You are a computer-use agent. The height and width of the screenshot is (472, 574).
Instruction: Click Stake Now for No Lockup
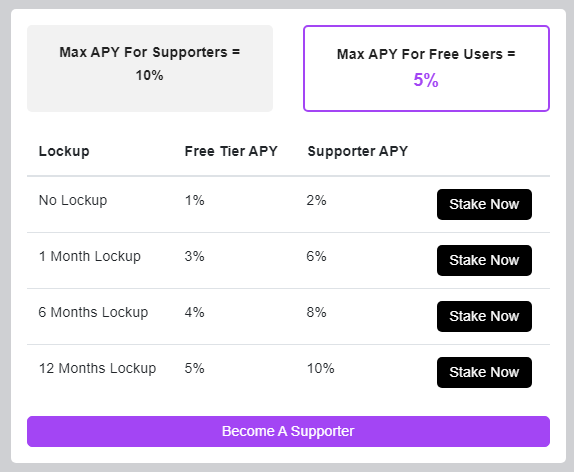(x=484, y=204)
